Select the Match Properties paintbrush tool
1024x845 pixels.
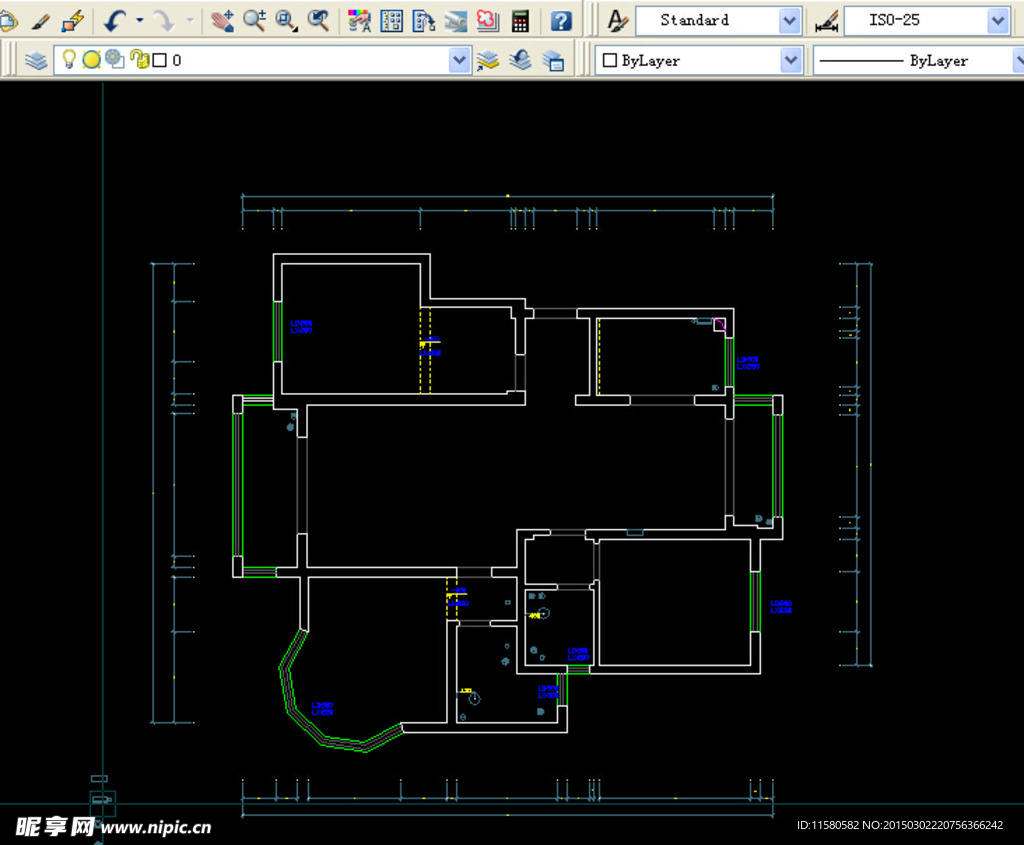click(40, 22)
